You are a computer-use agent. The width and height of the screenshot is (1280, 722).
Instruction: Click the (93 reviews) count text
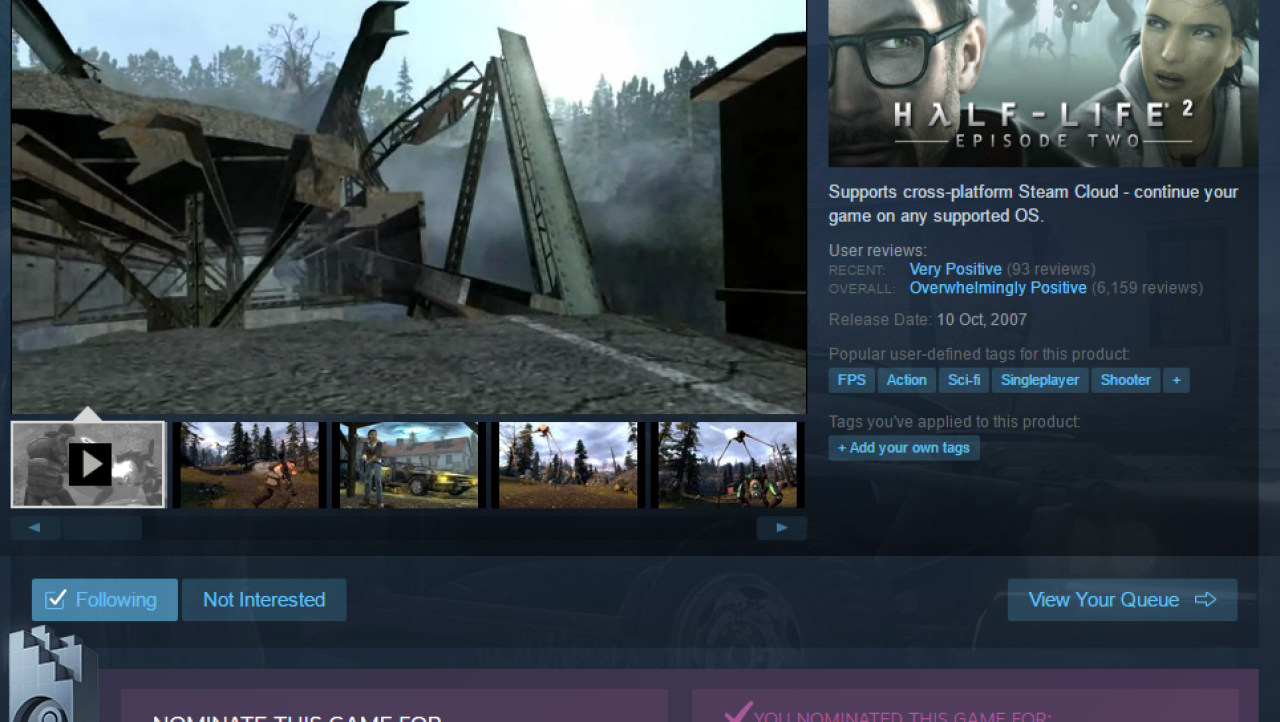tap(1050, 269)
